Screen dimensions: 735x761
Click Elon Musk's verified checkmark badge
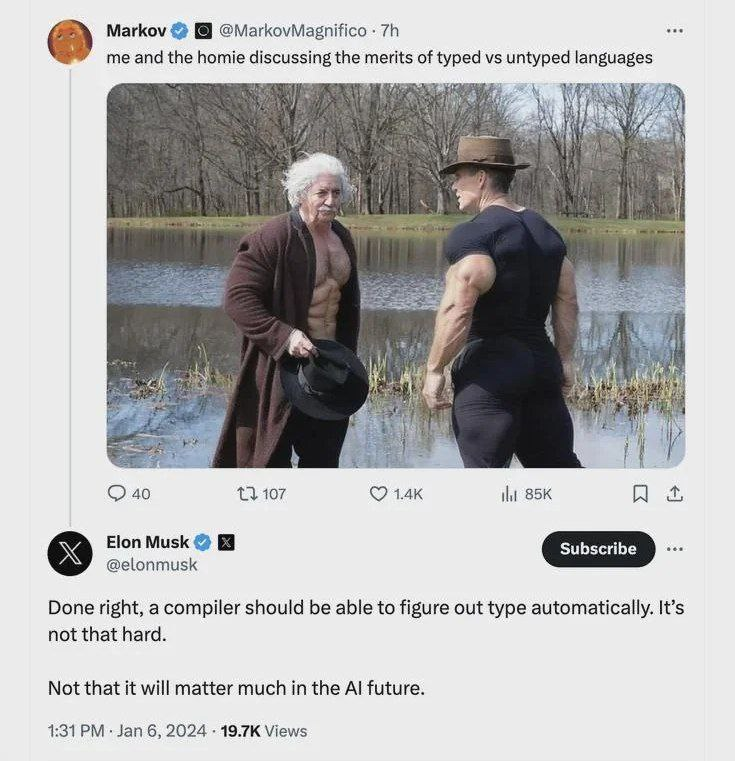(202, 542)
